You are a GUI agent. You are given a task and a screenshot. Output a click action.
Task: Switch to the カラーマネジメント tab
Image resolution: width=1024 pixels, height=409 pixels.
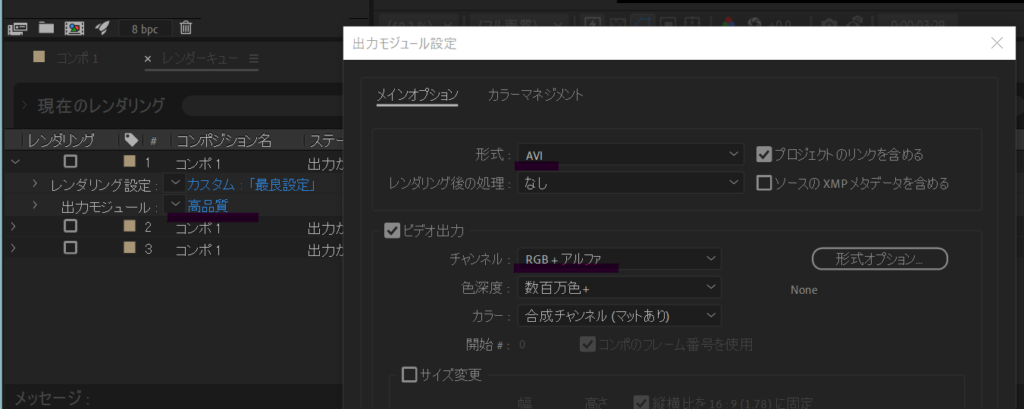click(x=535, y=95)
